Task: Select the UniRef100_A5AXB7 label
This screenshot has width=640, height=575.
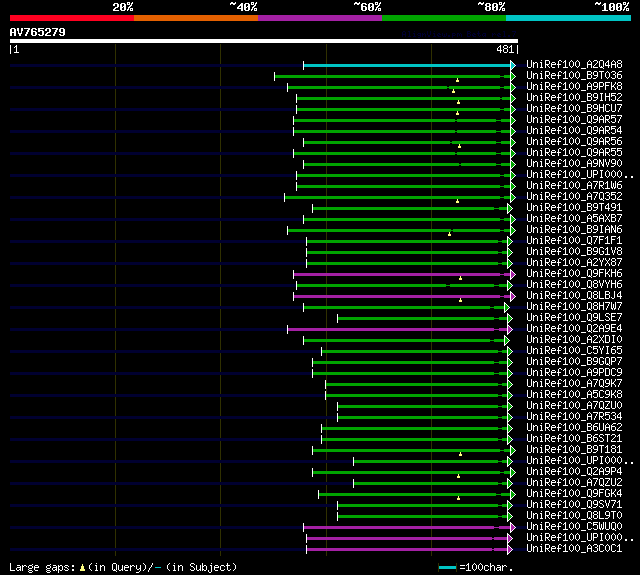Action: pyautogui.click(x=574, y=219)
